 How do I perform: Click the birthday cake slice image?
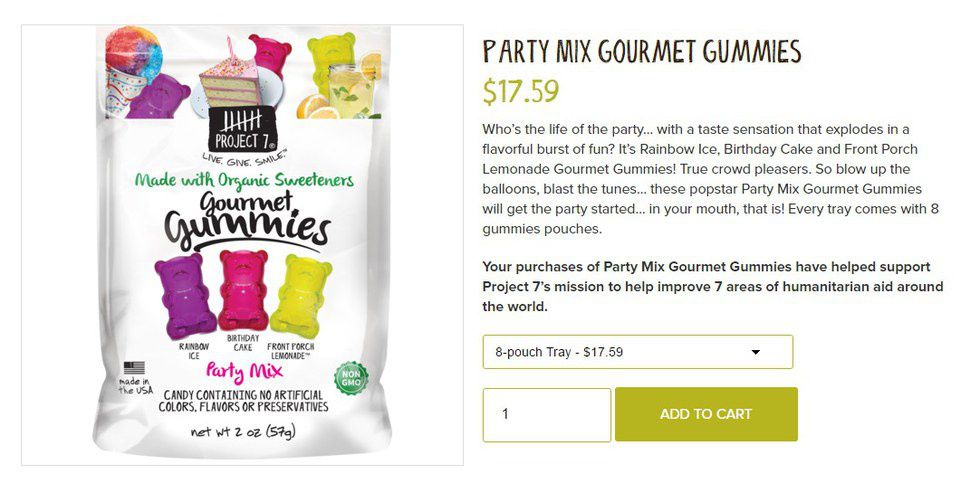coord(231,81)
